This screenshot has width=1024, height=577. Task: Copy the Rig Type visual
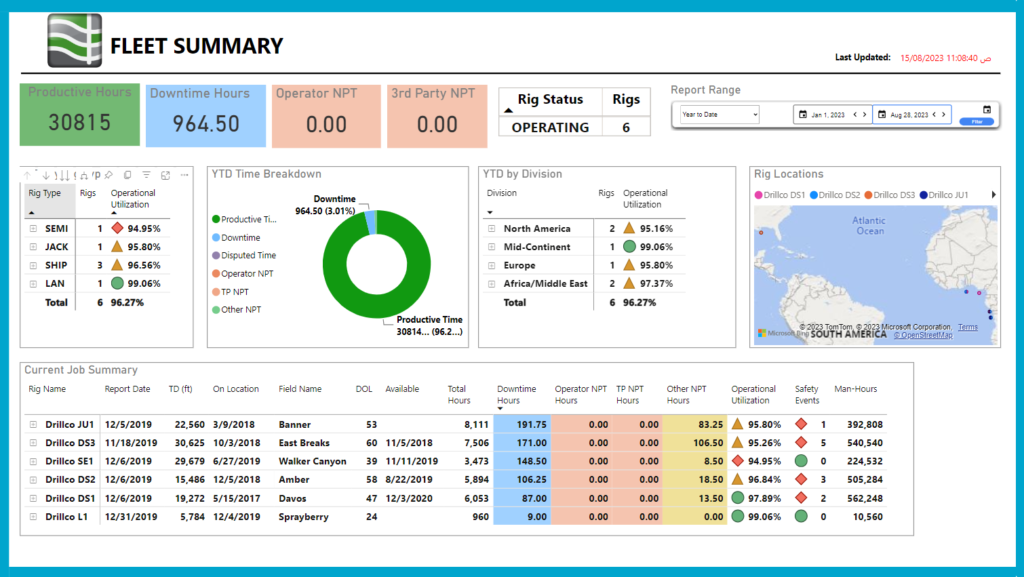(127, 175)
